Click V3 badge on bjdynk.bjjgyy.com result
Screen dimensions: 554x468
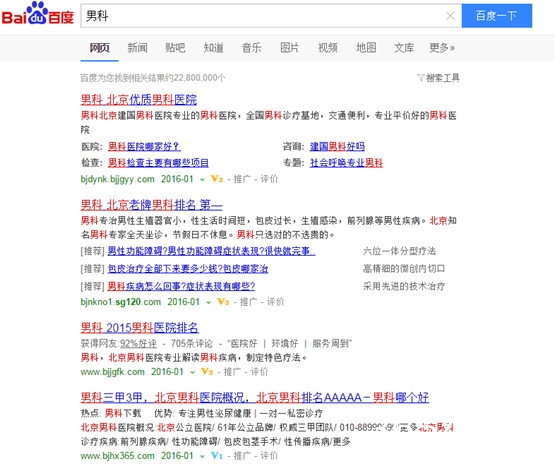217,179
